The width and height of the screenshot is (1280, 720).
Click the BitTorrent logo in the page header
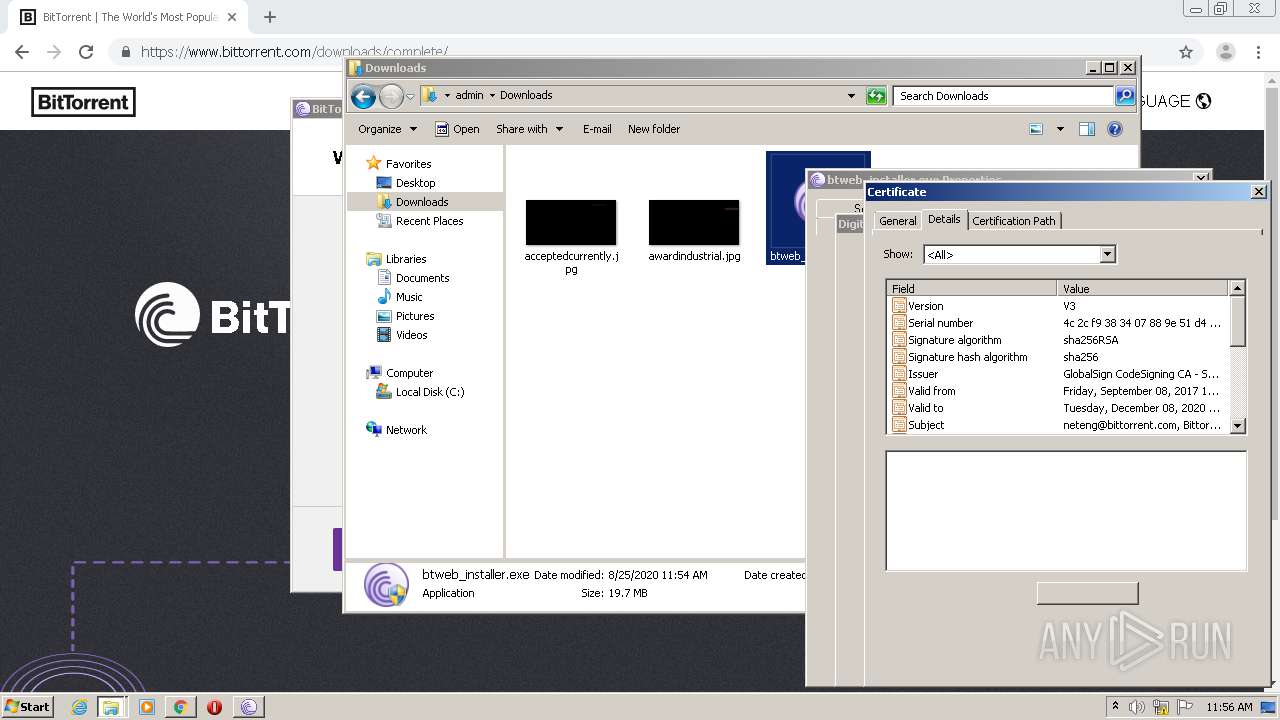click(83, 102)
